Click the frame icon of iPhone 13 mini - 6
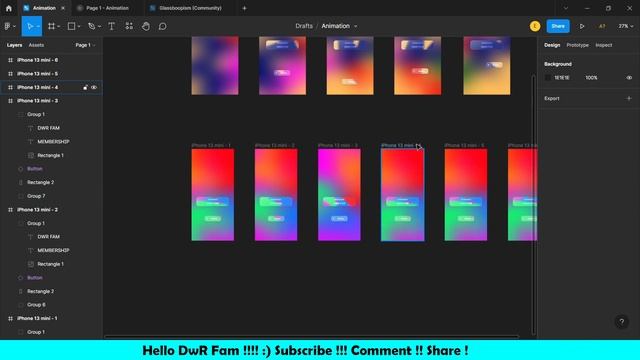 10,60
